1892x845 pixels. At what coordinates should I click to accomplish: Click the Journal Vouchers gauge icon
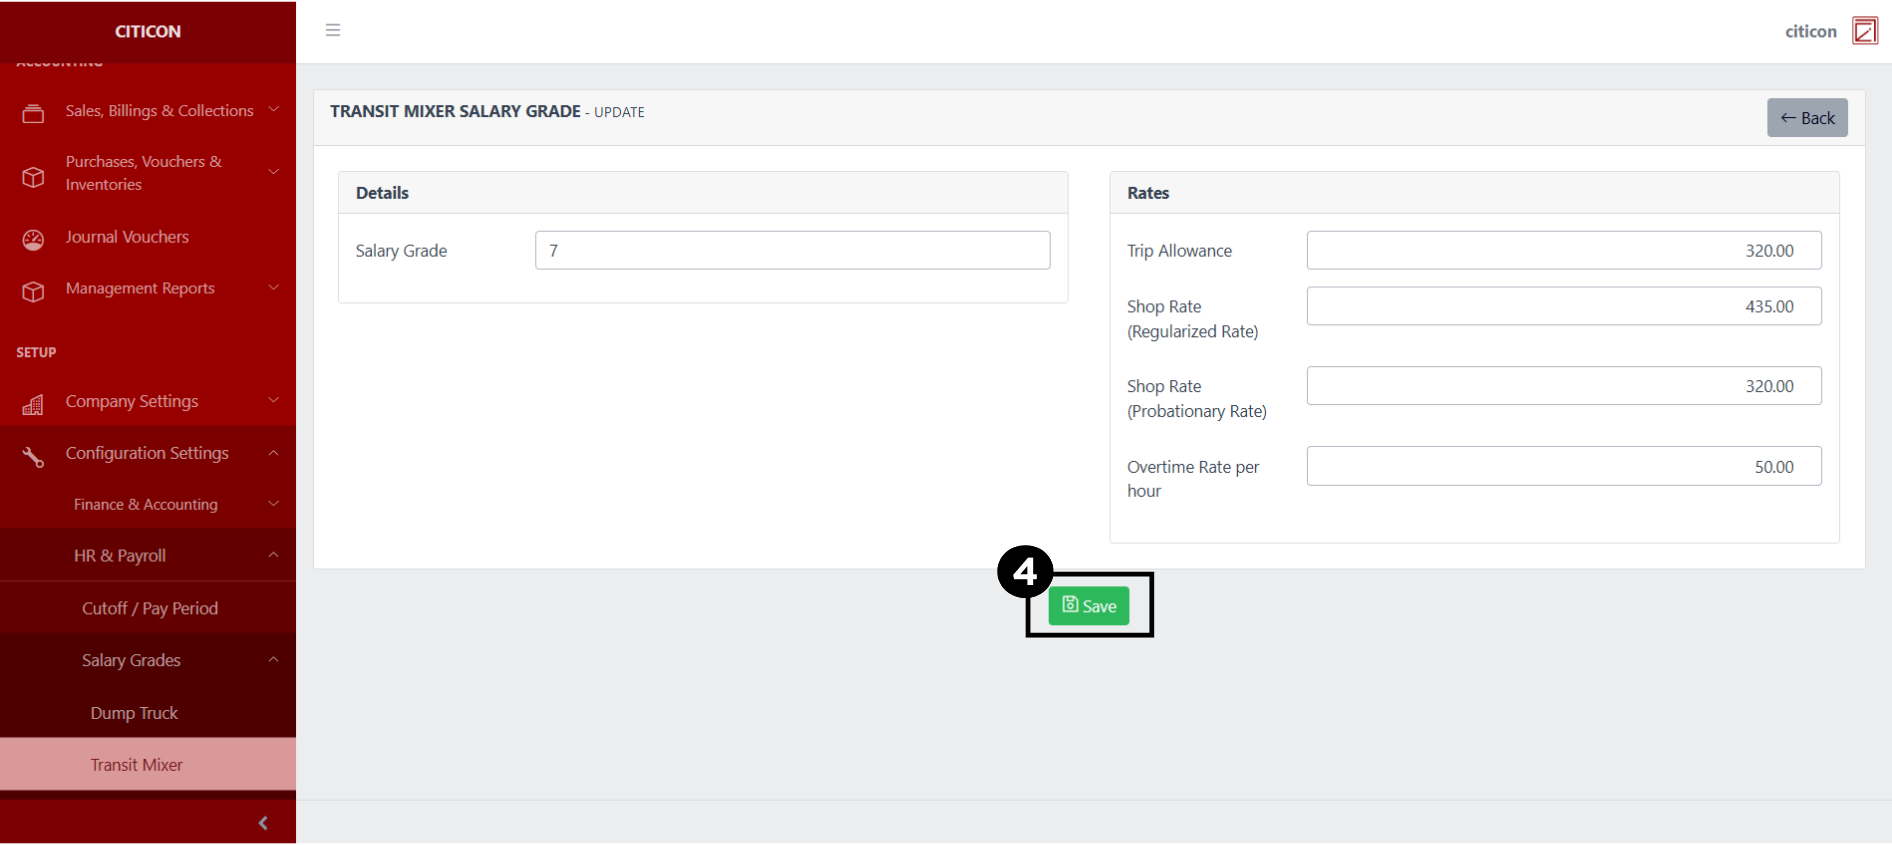(33, 239)
